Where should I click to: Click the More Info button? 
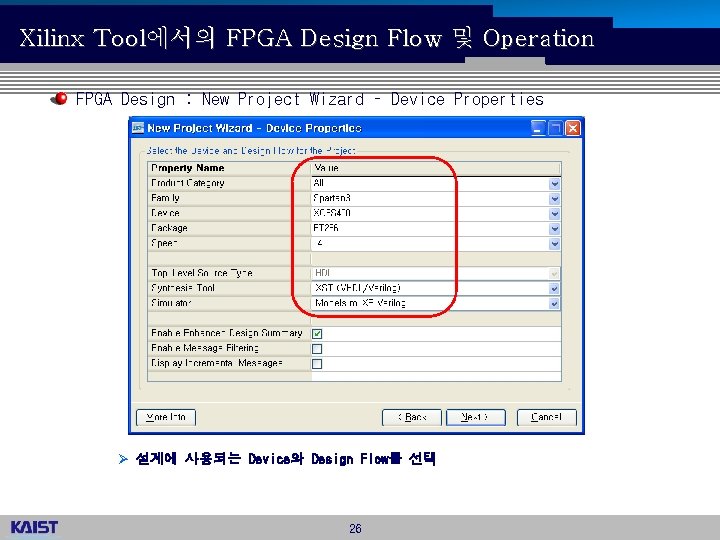tap(166, 417)
